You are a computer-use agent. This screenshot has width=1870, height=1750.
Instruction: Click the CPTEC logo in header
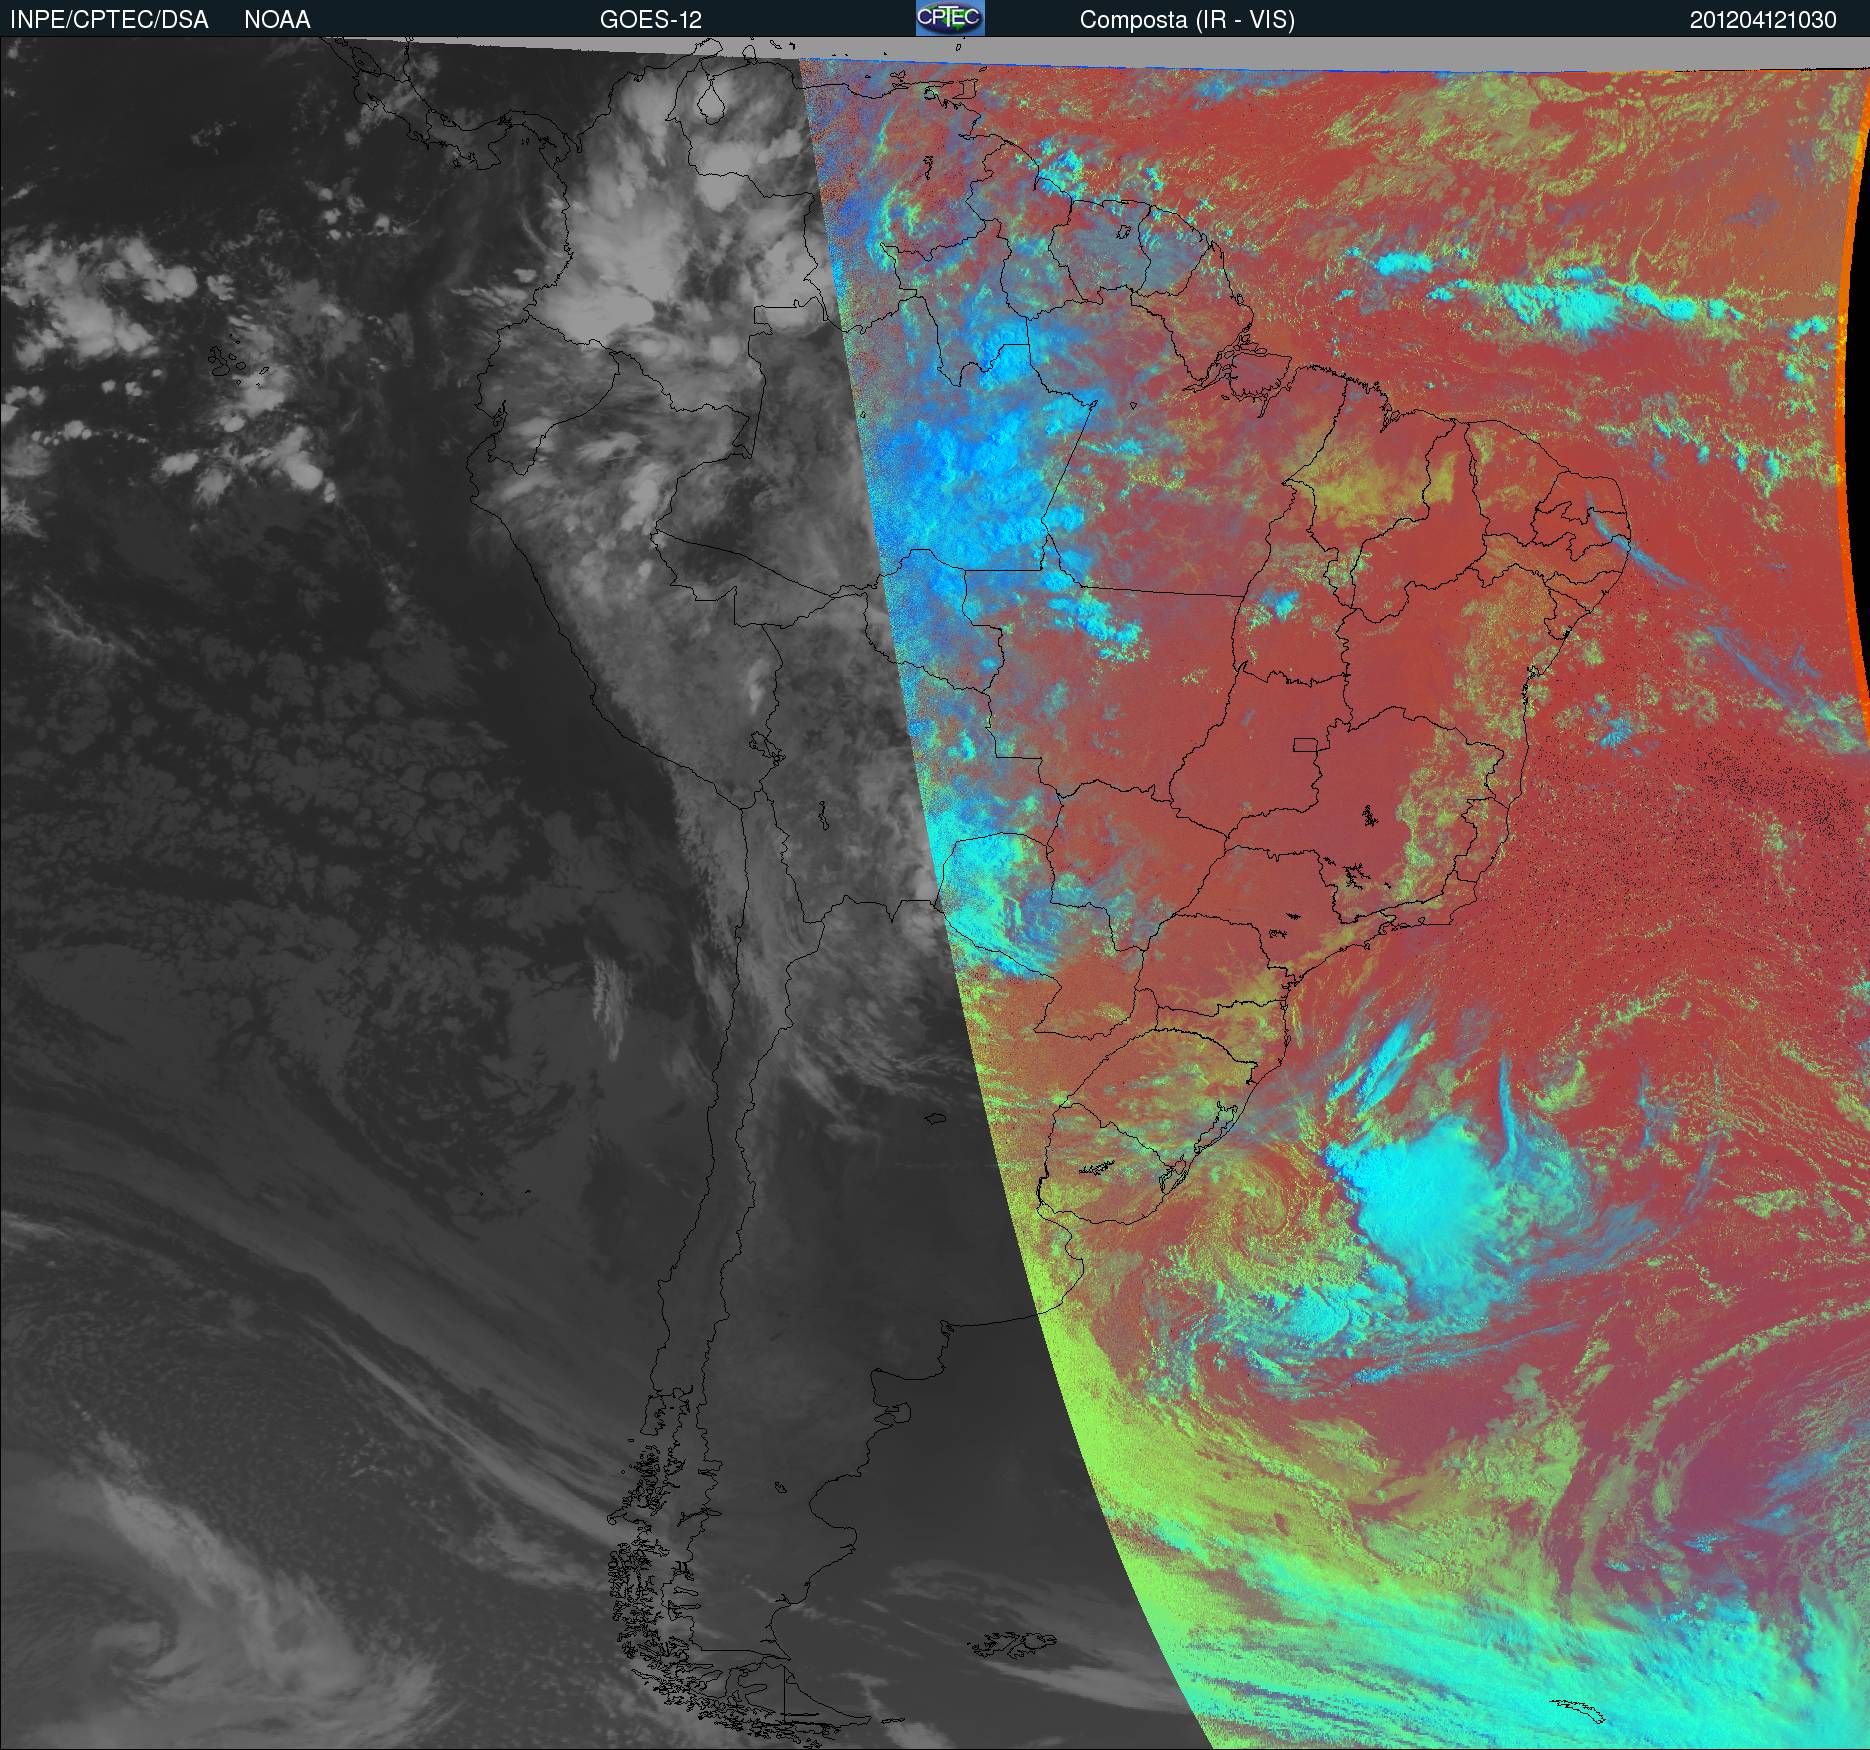click(x=950, y=18)
